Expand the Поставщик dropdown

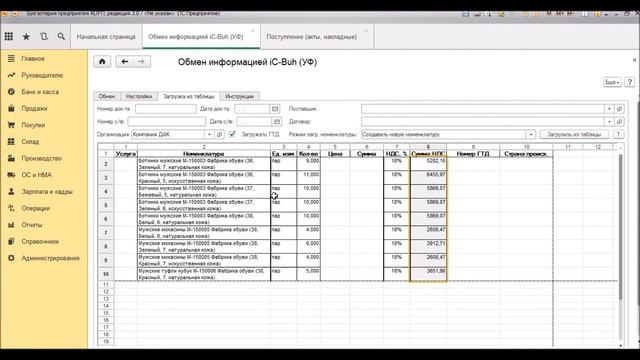coord(609,109)
